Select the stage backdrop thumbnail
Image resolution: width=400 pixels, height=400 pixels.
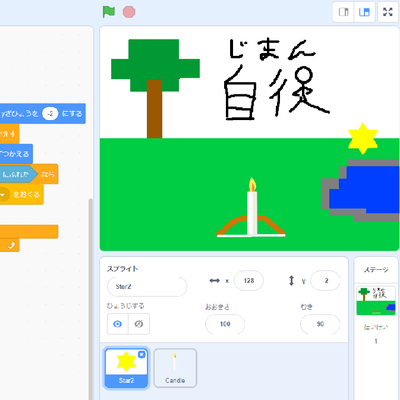(x=376, y=301)
